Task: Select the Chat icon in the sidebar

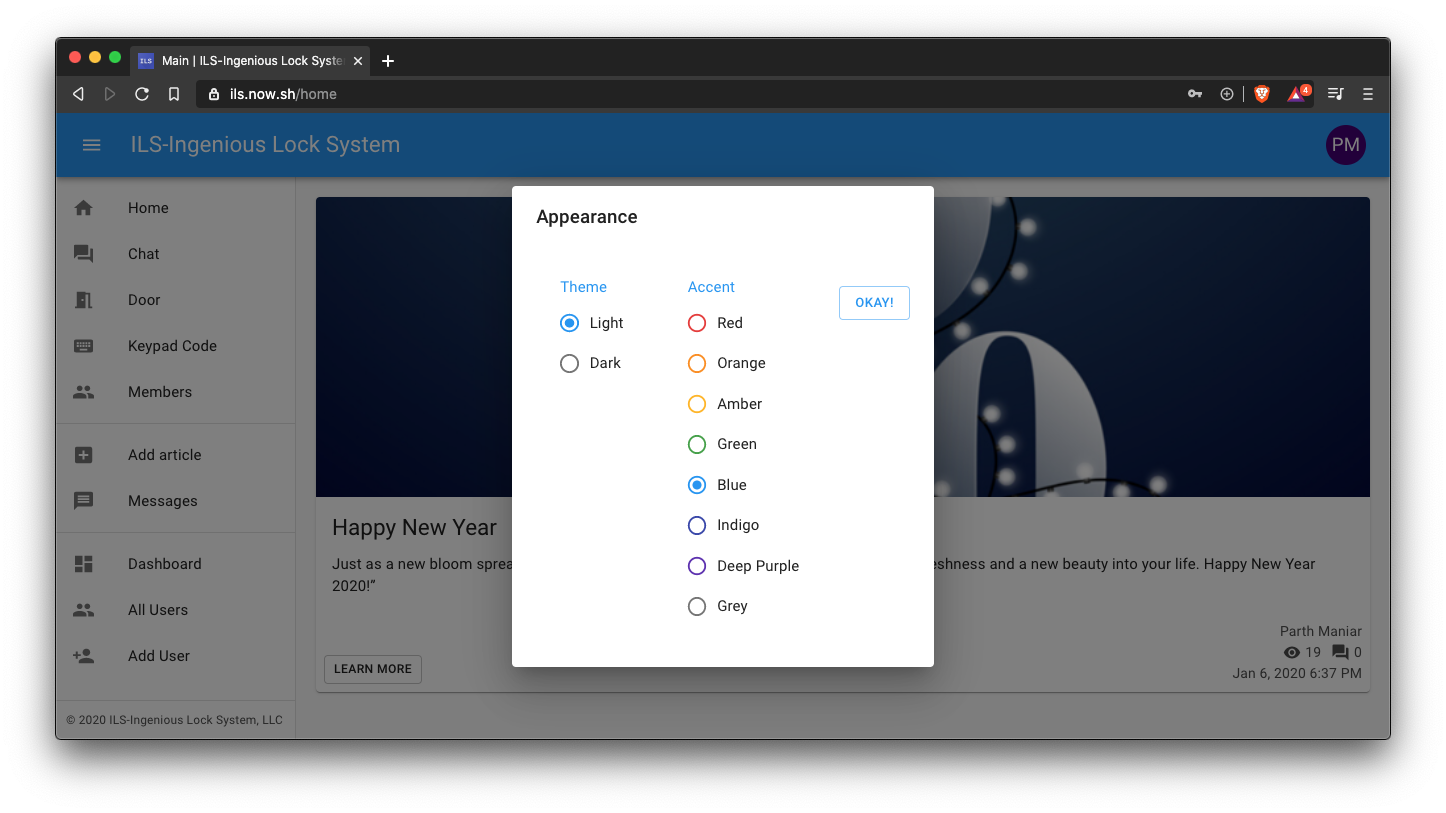Action: coord(83,253)
